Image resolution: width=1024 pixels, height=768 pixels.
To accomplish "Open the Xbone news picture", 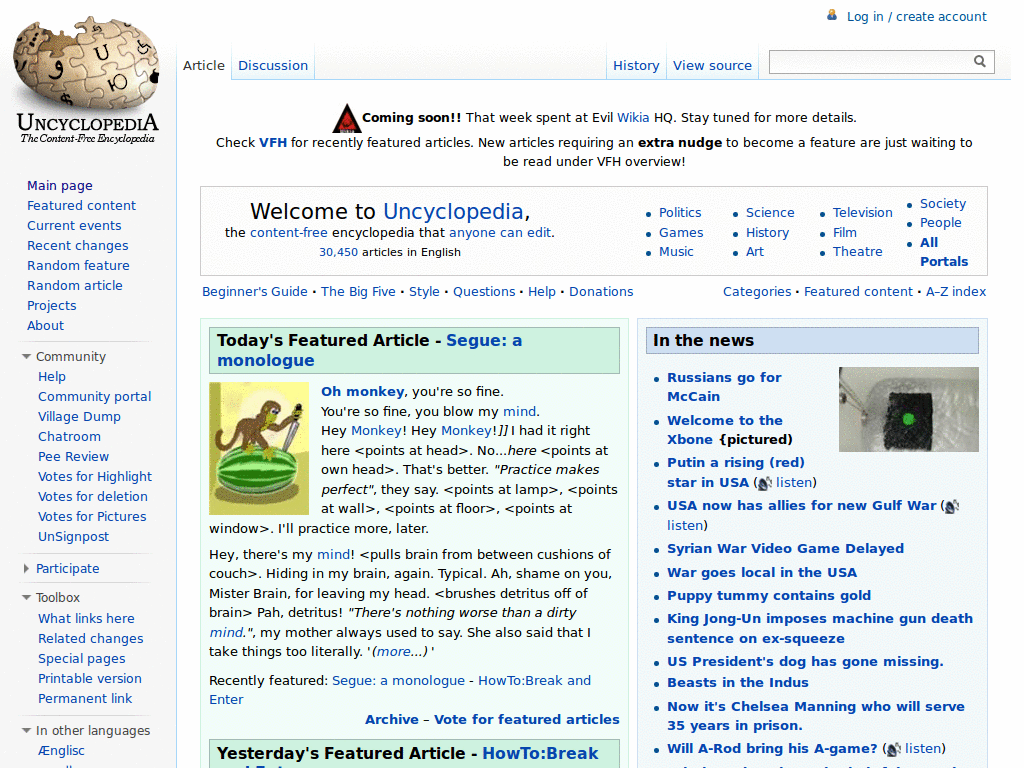I will pos(908,409).
